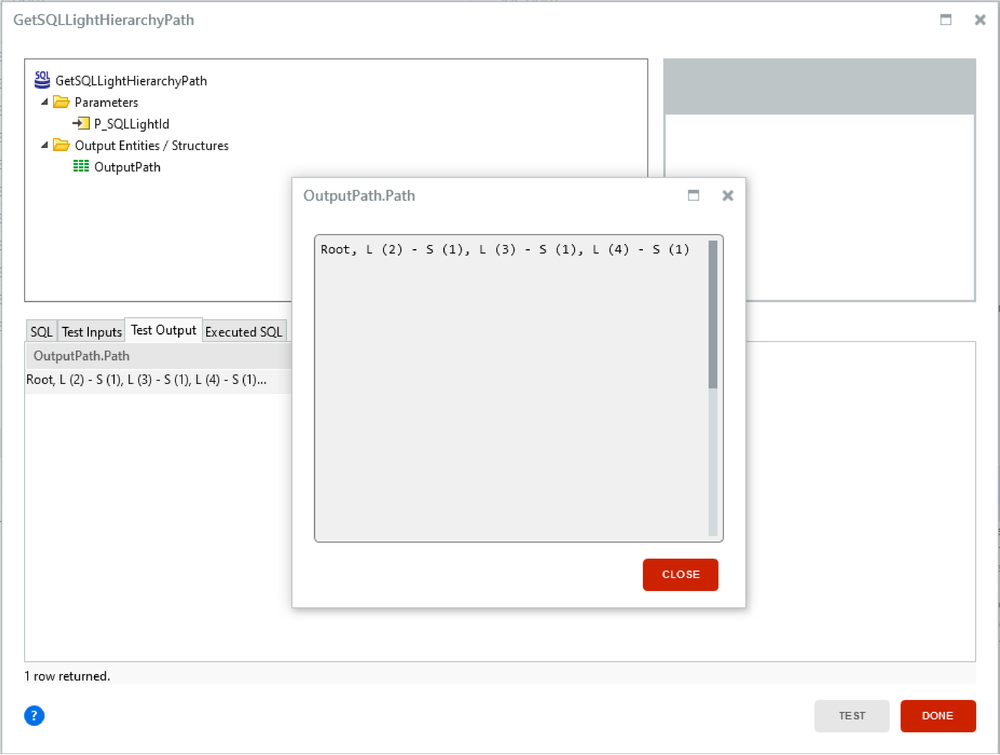
Task: Click the Output Entities / Structures folder icon
Action: (60, 145)
